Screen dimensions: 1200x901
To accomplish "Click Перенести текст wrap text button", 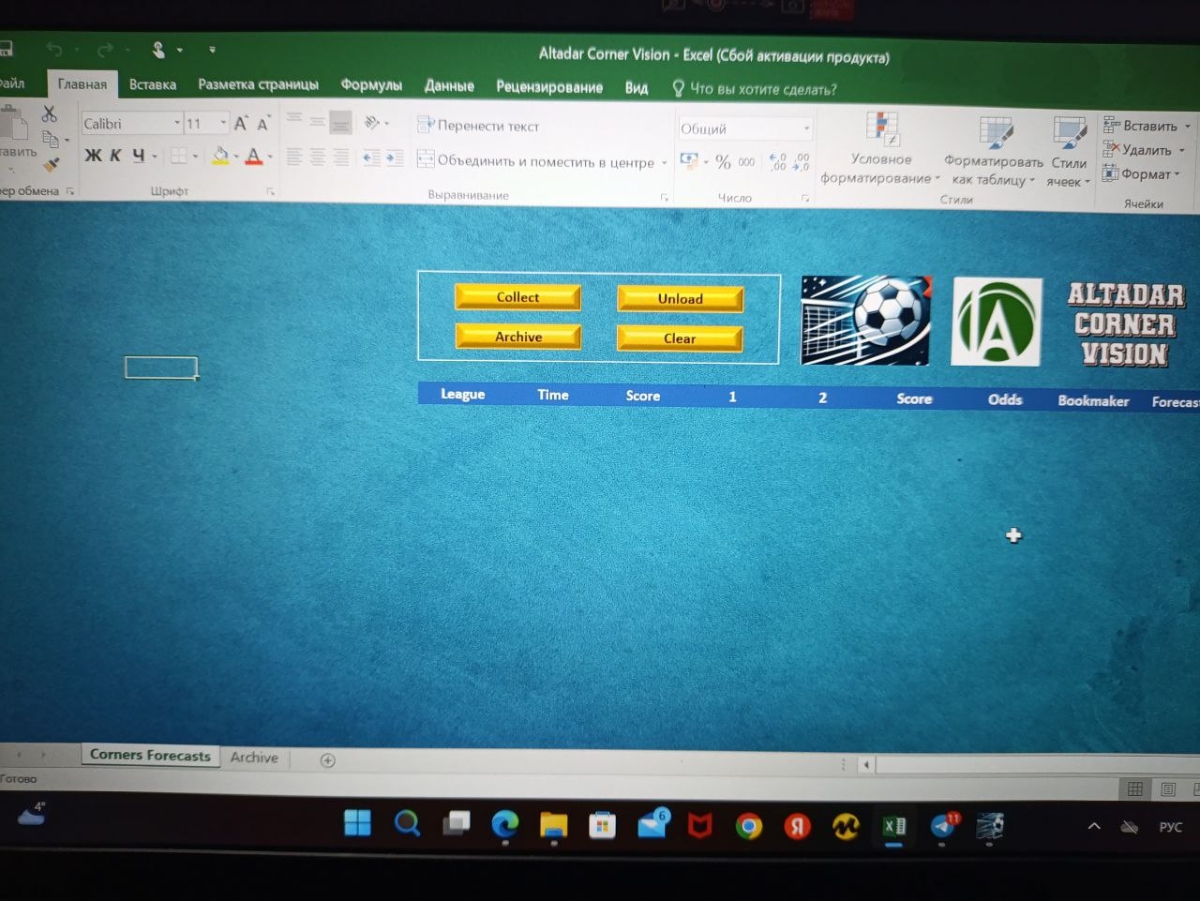I will (478, 126).
